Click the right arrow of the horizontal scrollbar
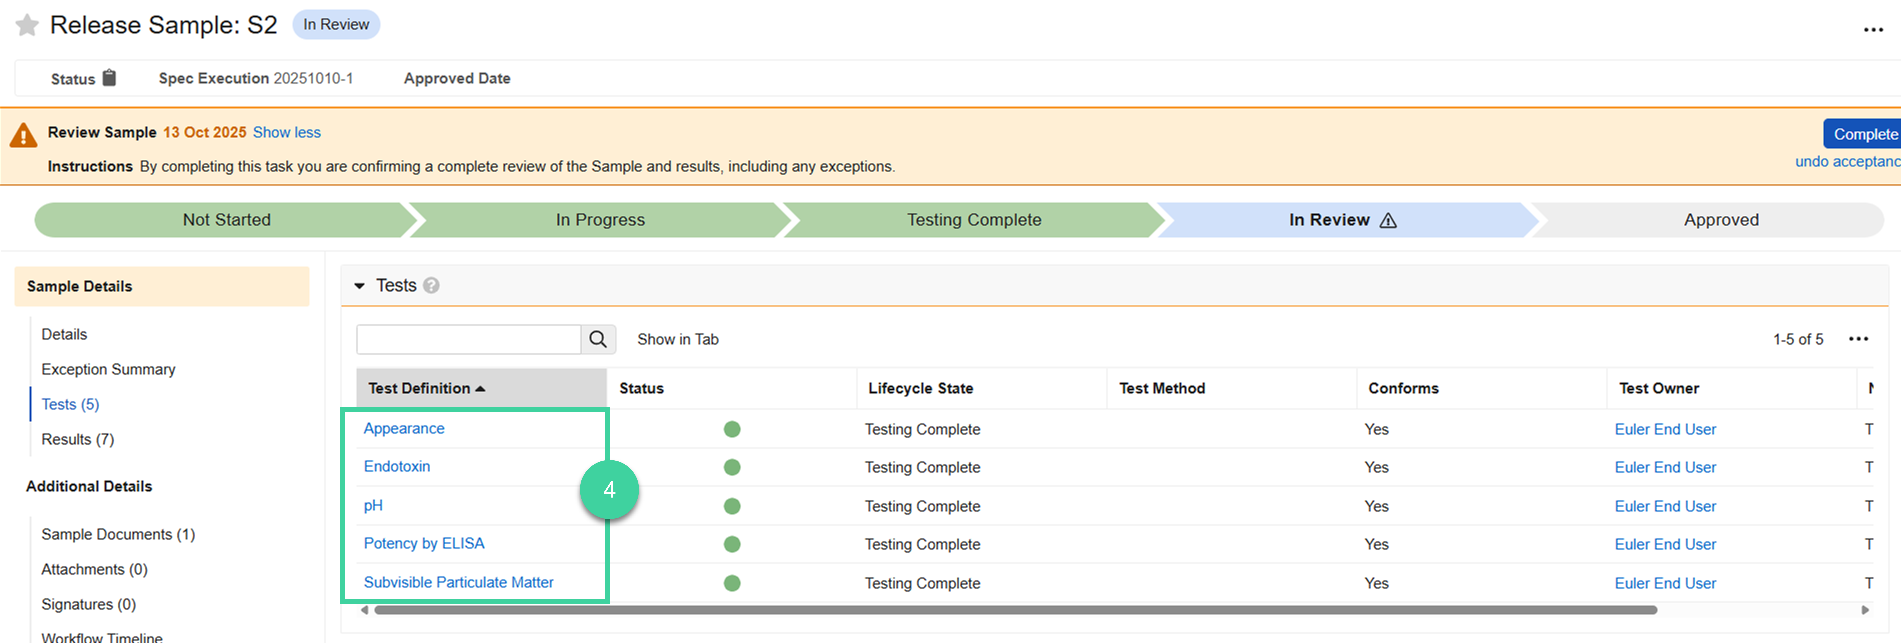 click(x=1865, y=610)
